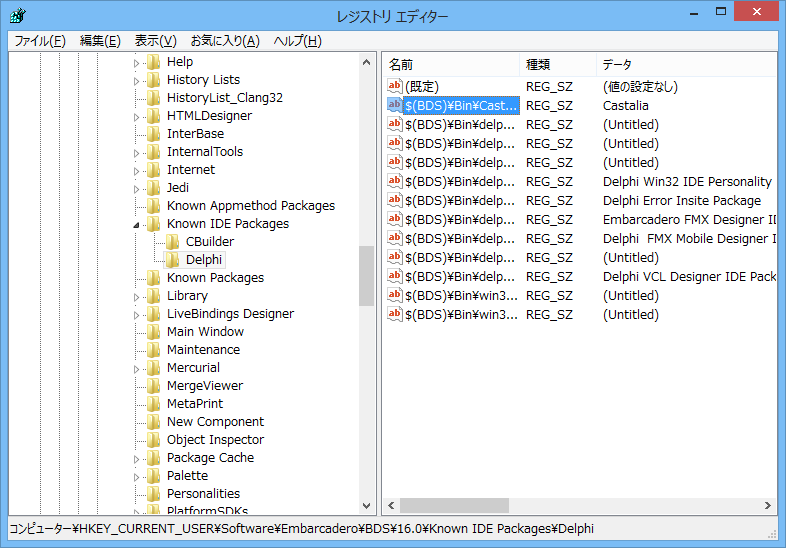Collapse the Known IDE Packages tree node

pos(137,225)
